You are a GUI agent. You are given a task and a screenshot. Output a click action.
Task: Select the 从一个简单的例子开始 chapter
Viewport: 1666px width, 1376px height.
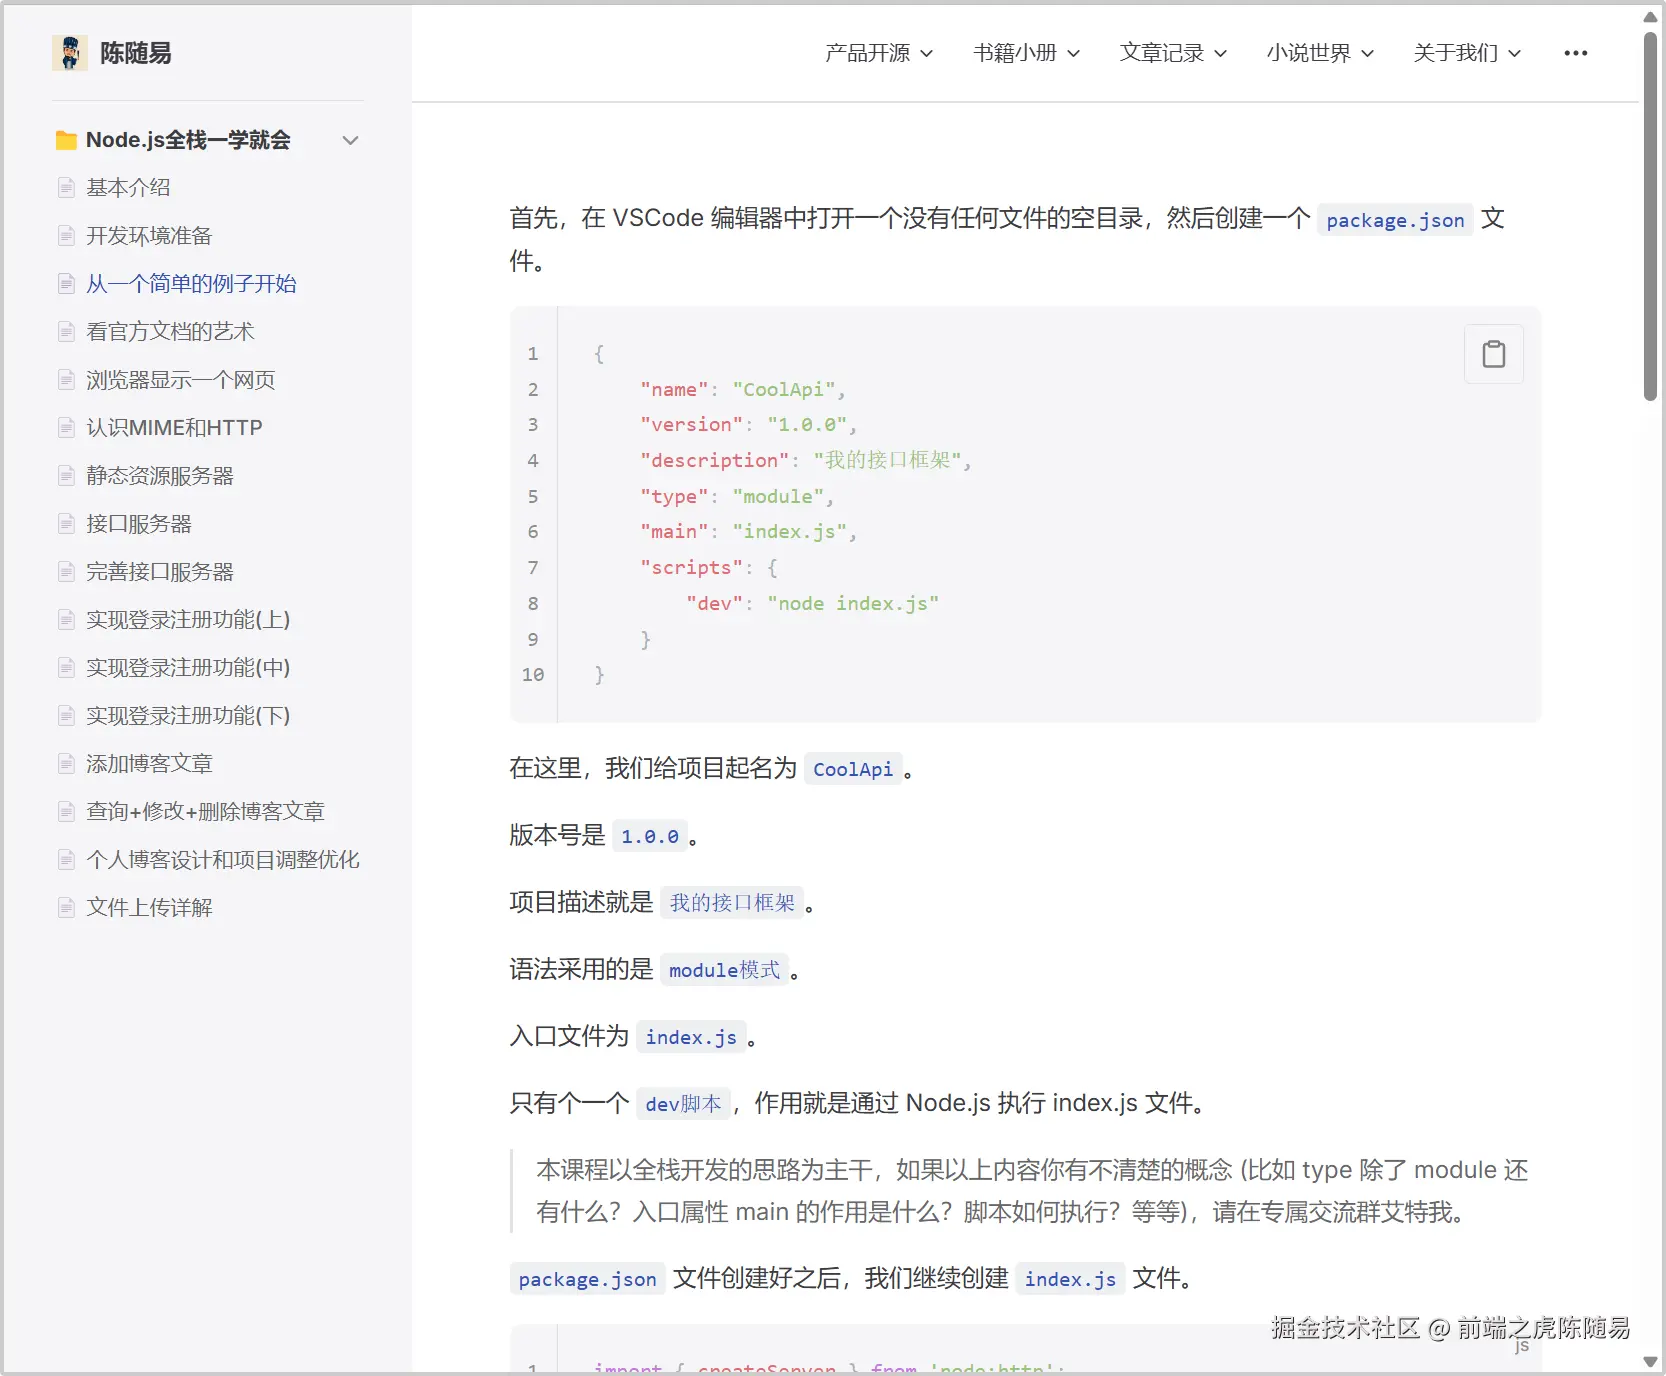(x=191, y=284)
